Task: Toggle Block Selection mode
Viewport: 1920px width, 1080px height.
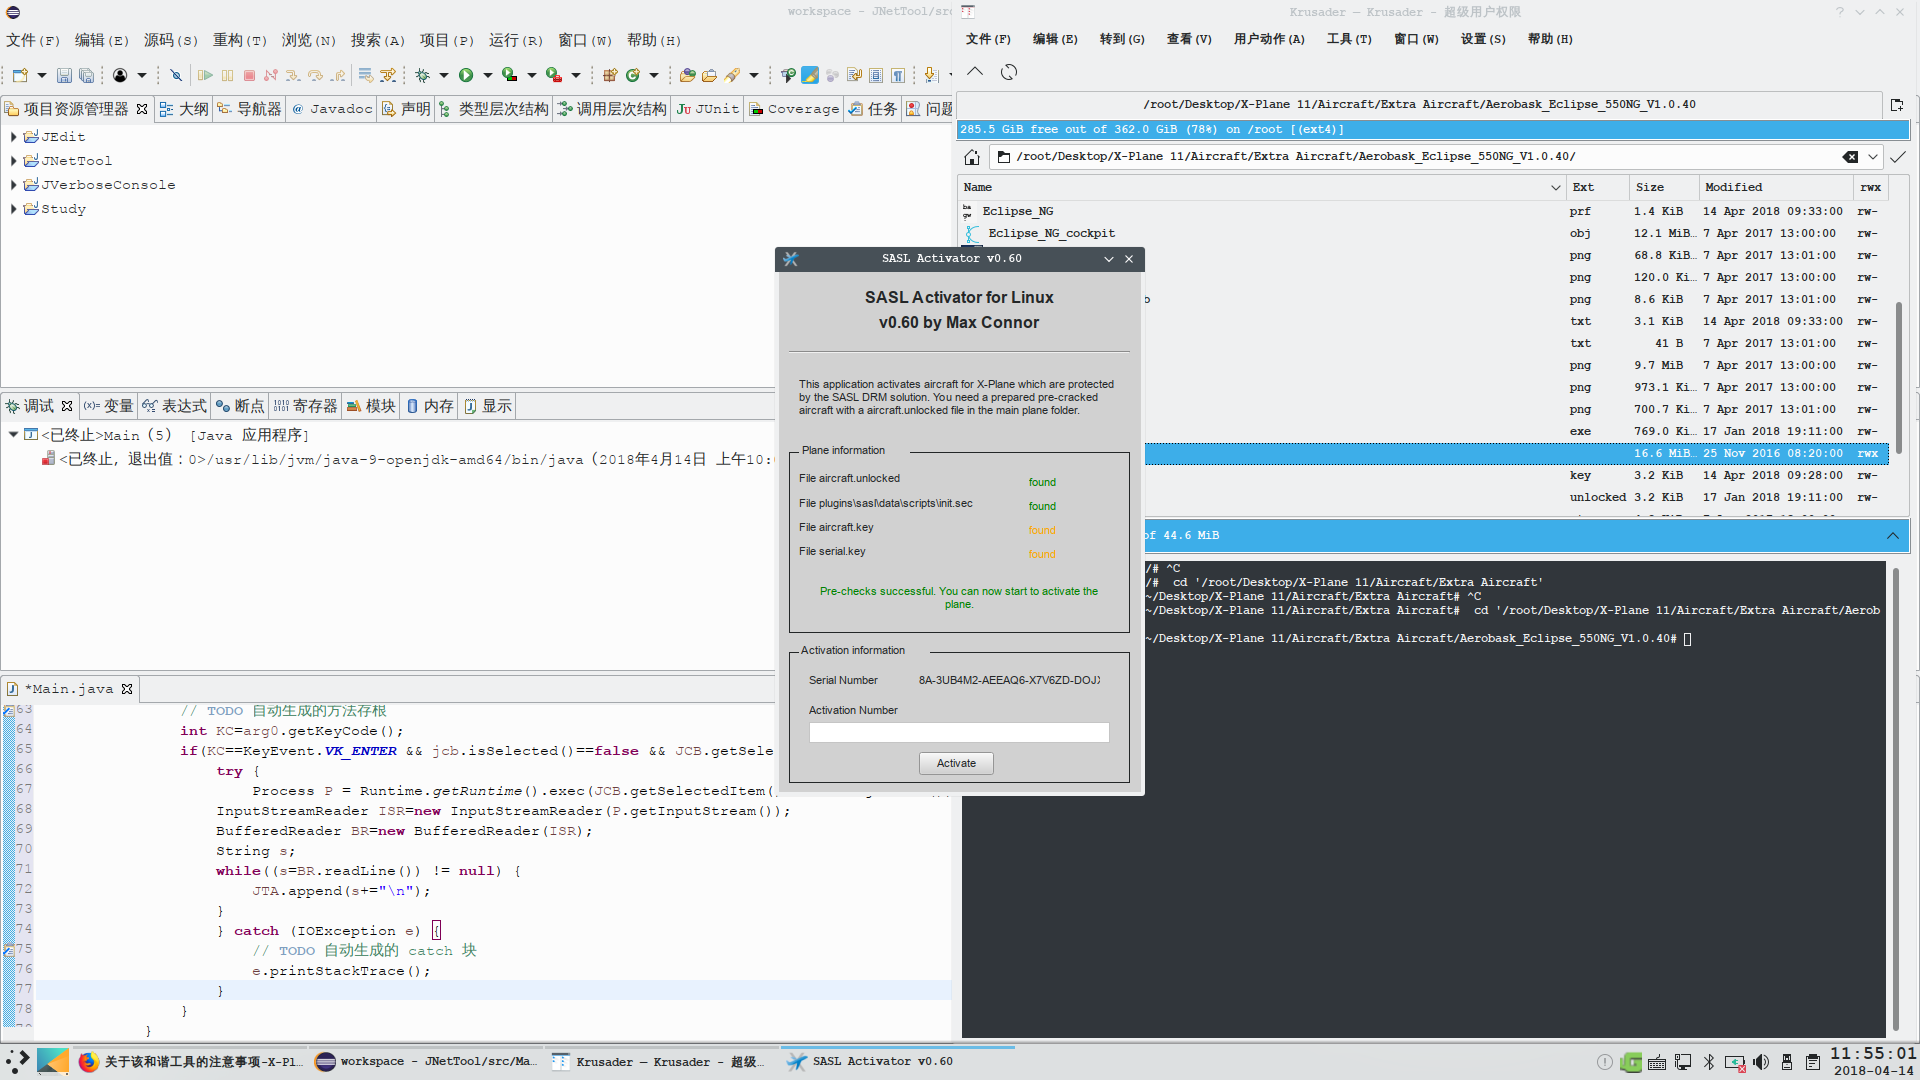Action: (x=876, y=75)
